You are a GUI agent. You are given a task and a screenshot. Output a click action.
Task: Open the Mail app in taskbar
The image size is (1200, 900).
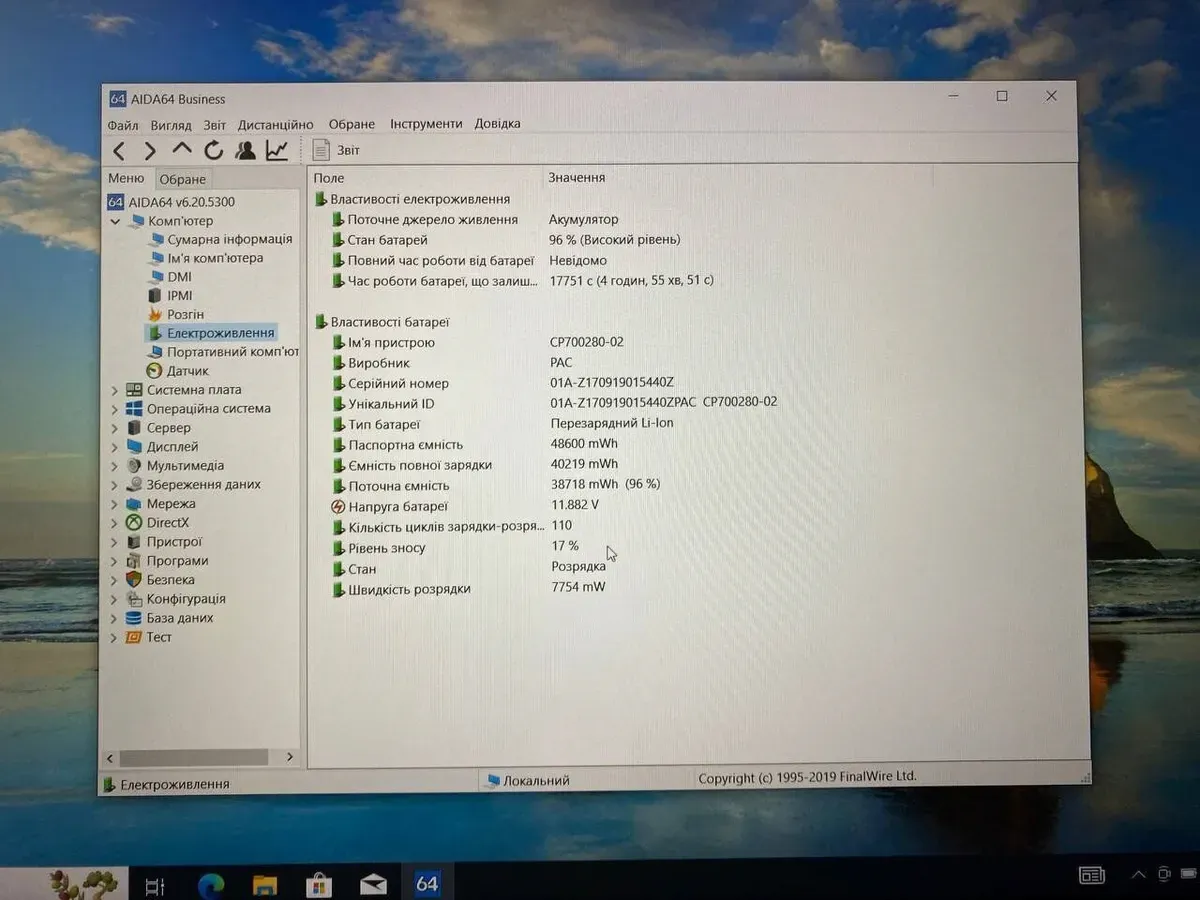[373, 884]
